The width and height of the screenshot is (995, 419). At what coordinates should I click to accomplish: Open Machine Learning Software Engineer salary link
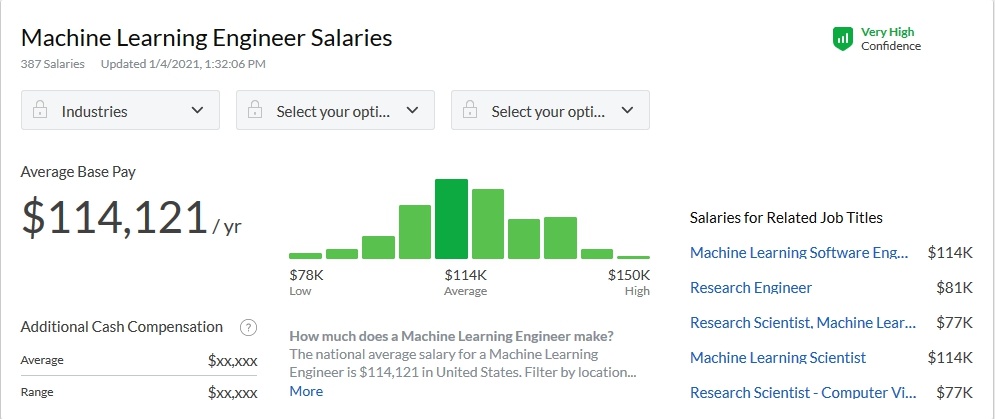click(x=799, y=253)
